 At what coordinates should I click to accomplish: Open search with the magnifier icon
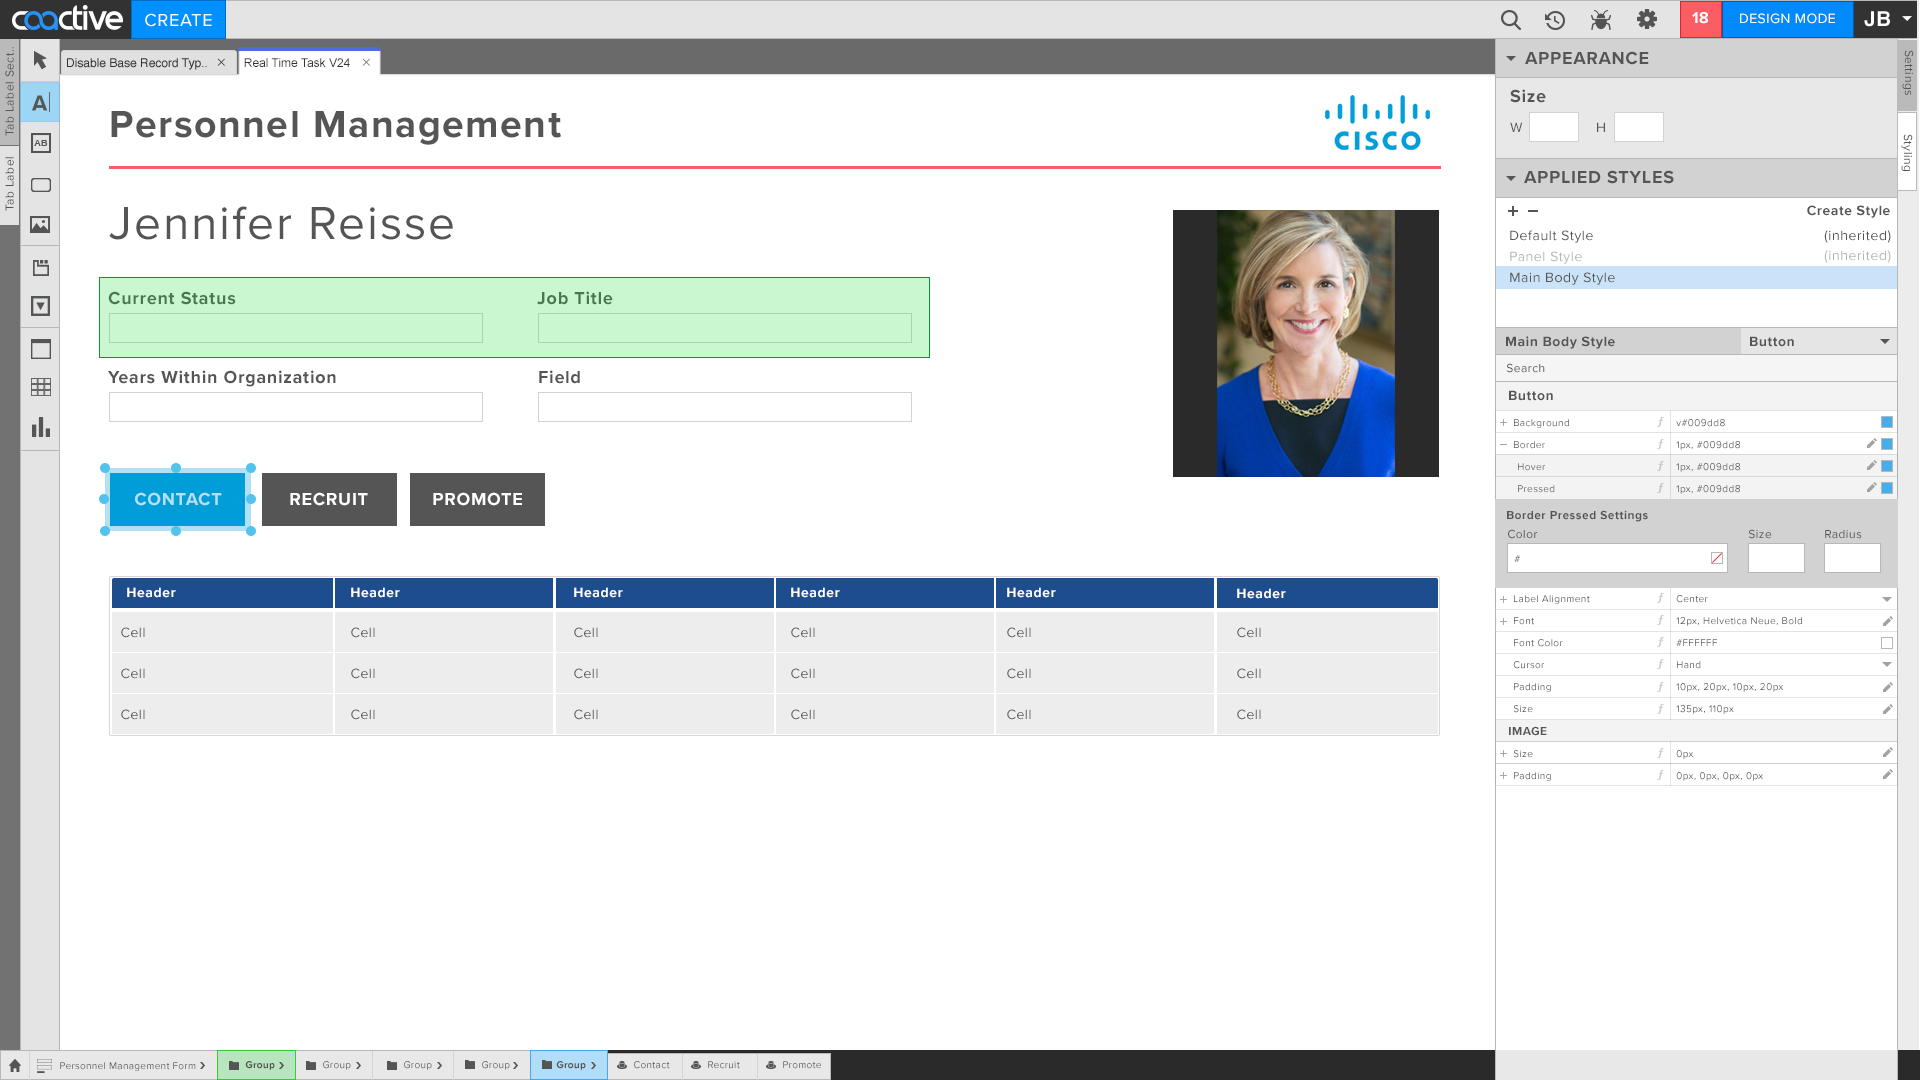(x=1510, y=19)
